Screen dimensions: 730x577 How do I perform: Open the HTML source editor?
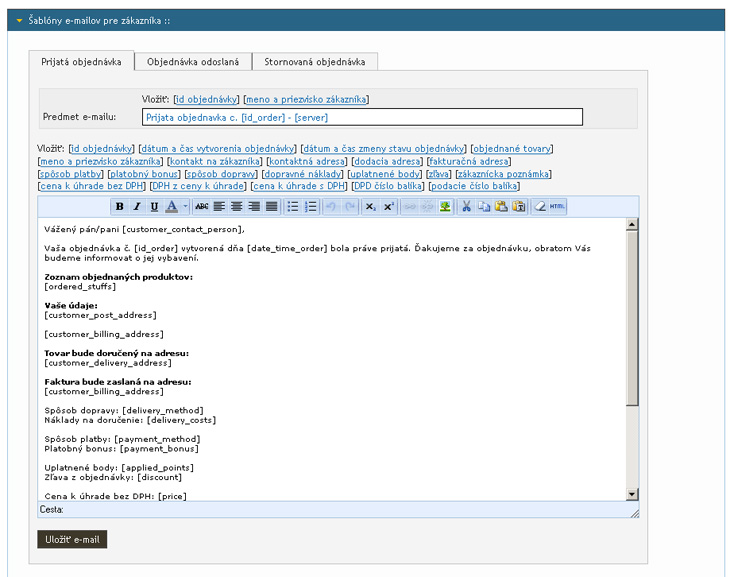557,207
